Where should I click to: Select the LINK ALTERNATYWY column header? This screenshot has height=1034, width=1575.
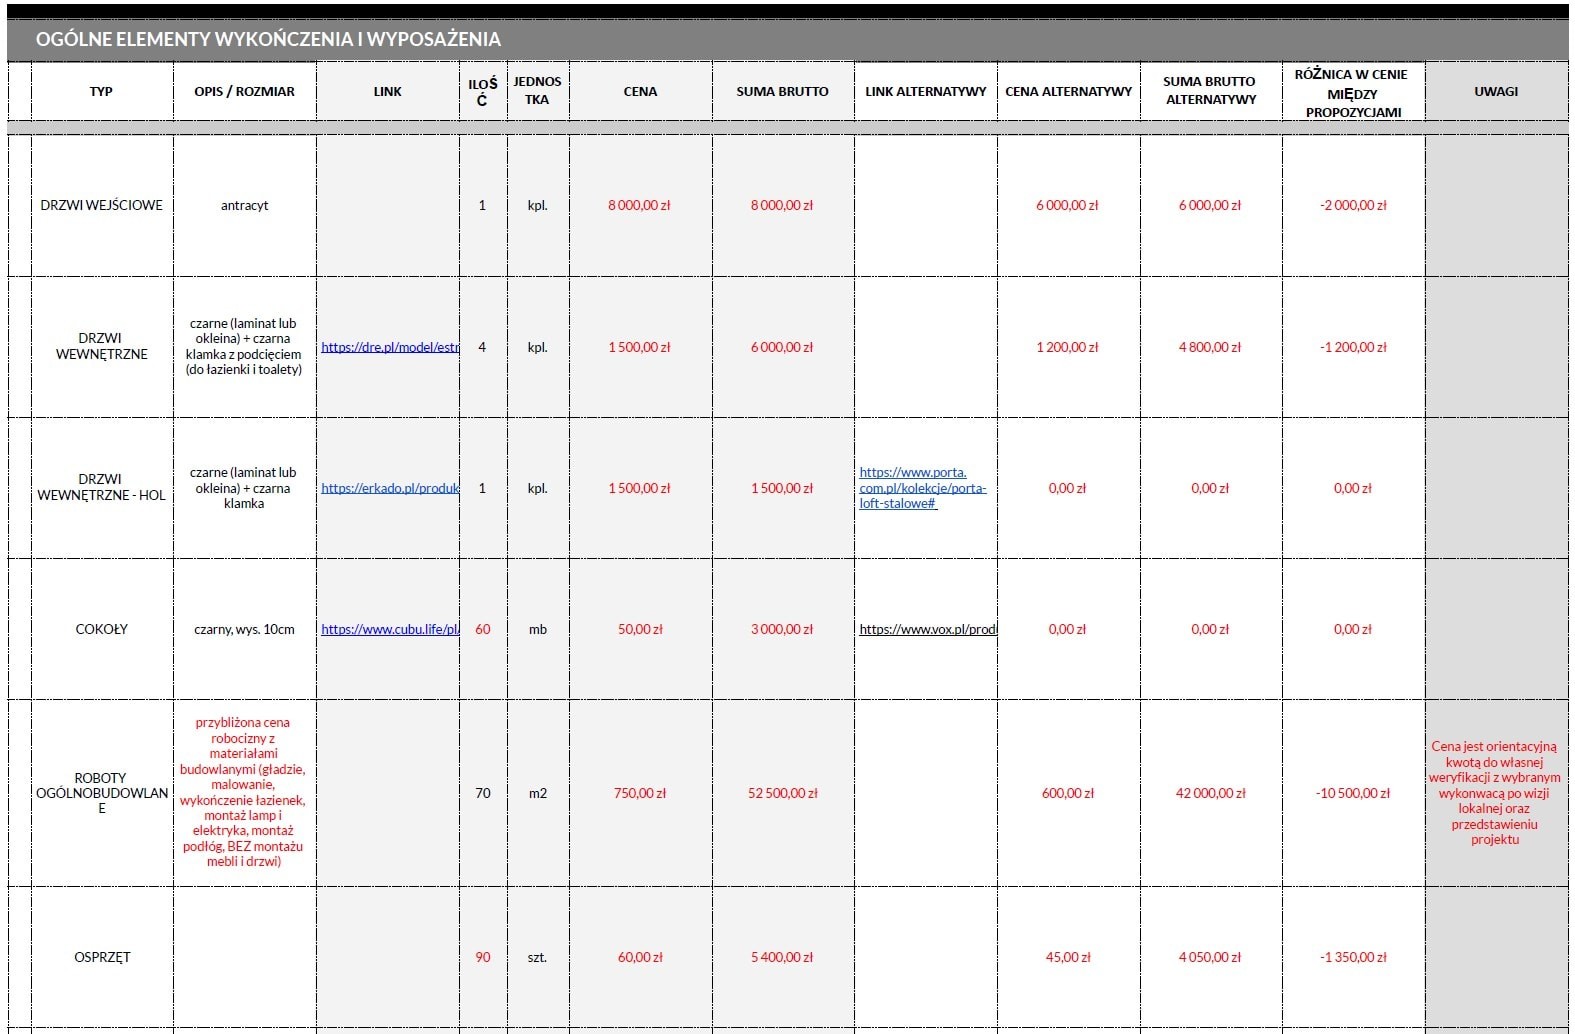pyautogui.click(x=926, y=91)
